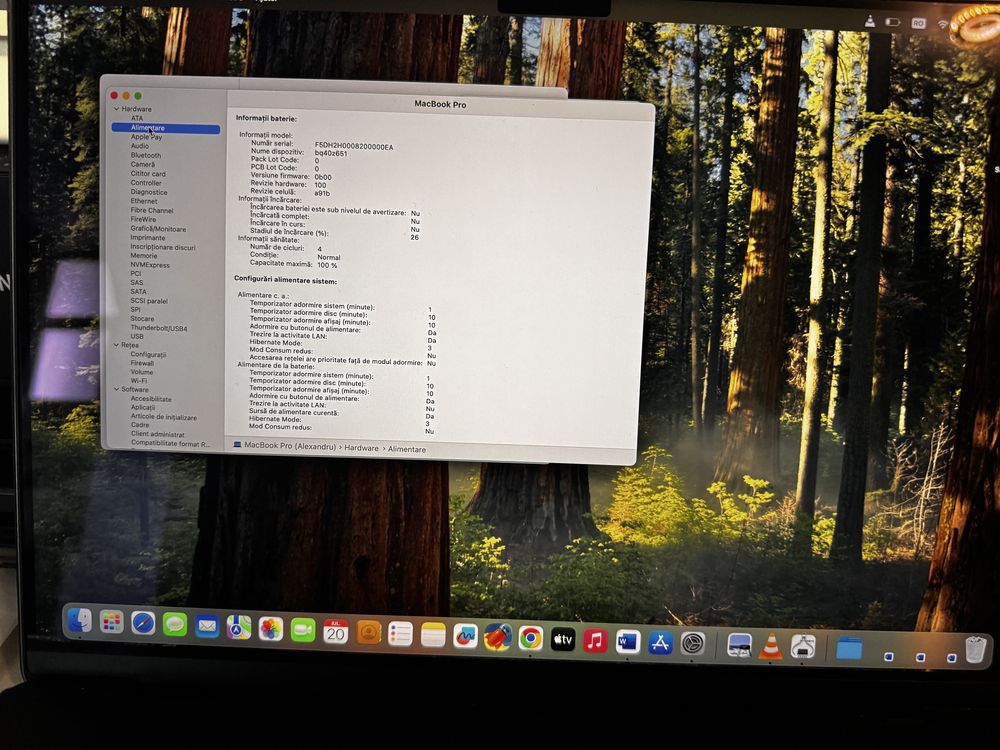
Task: Collapse the Hardware section in the sidebar
Action: tap(116, 109)
